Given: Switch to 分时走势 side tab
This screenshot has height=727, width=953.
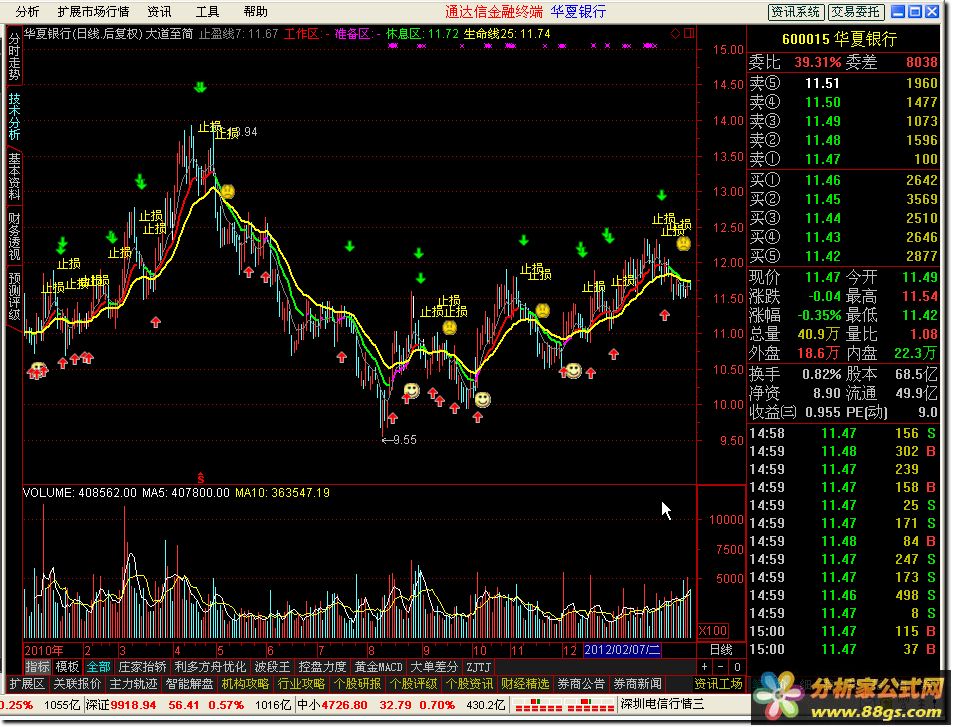Looking at the screenshot, I should (x=14, y=57).
